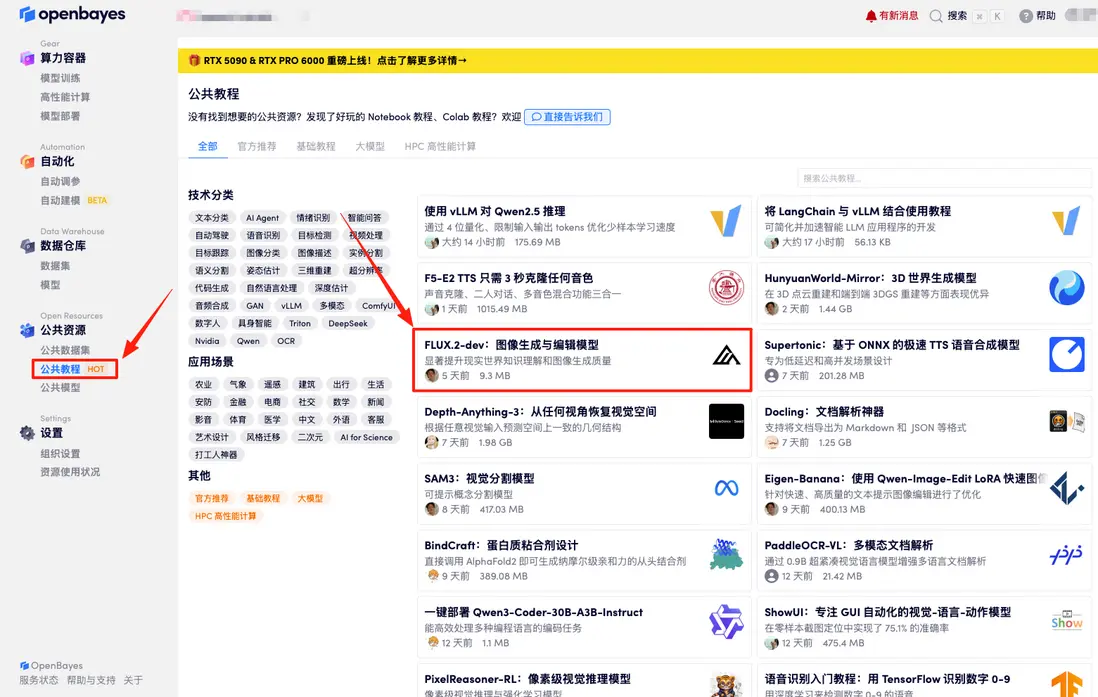
Task: Click the search magnifier icon
Action: click(936, 16)
